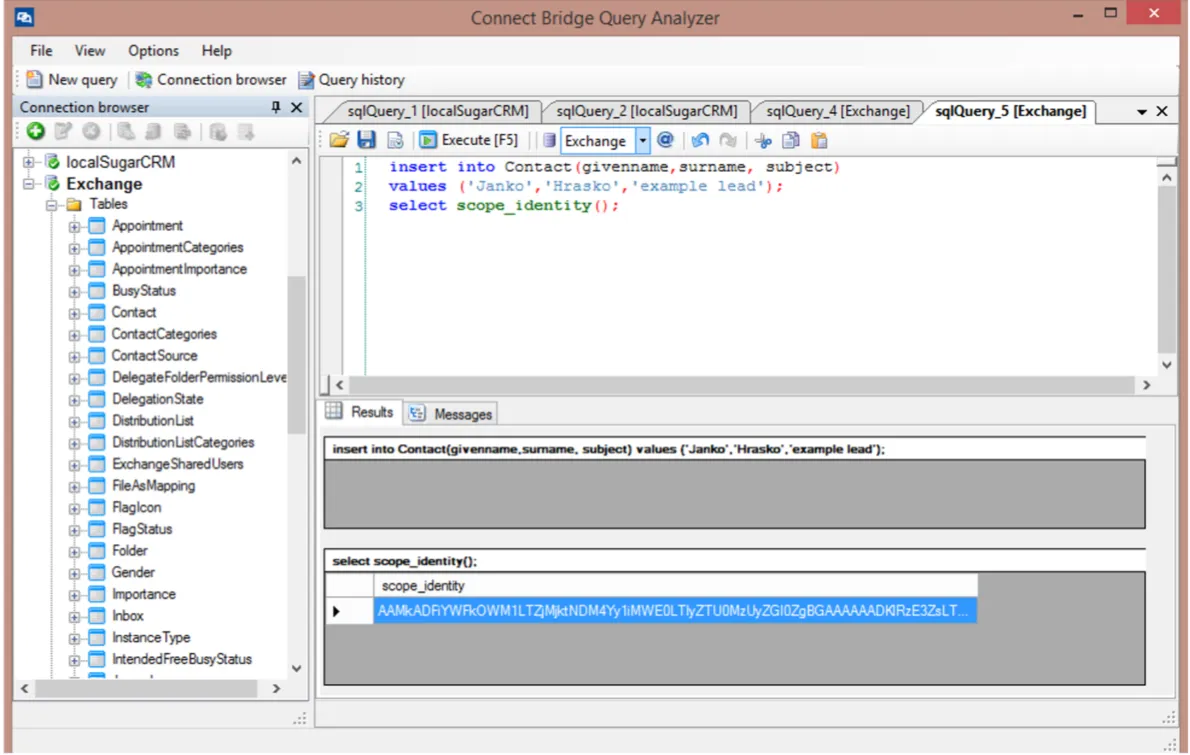The height and width of the screenshot is (755, 1190).
Task: Open query file with folder icon
Action: 339,140
